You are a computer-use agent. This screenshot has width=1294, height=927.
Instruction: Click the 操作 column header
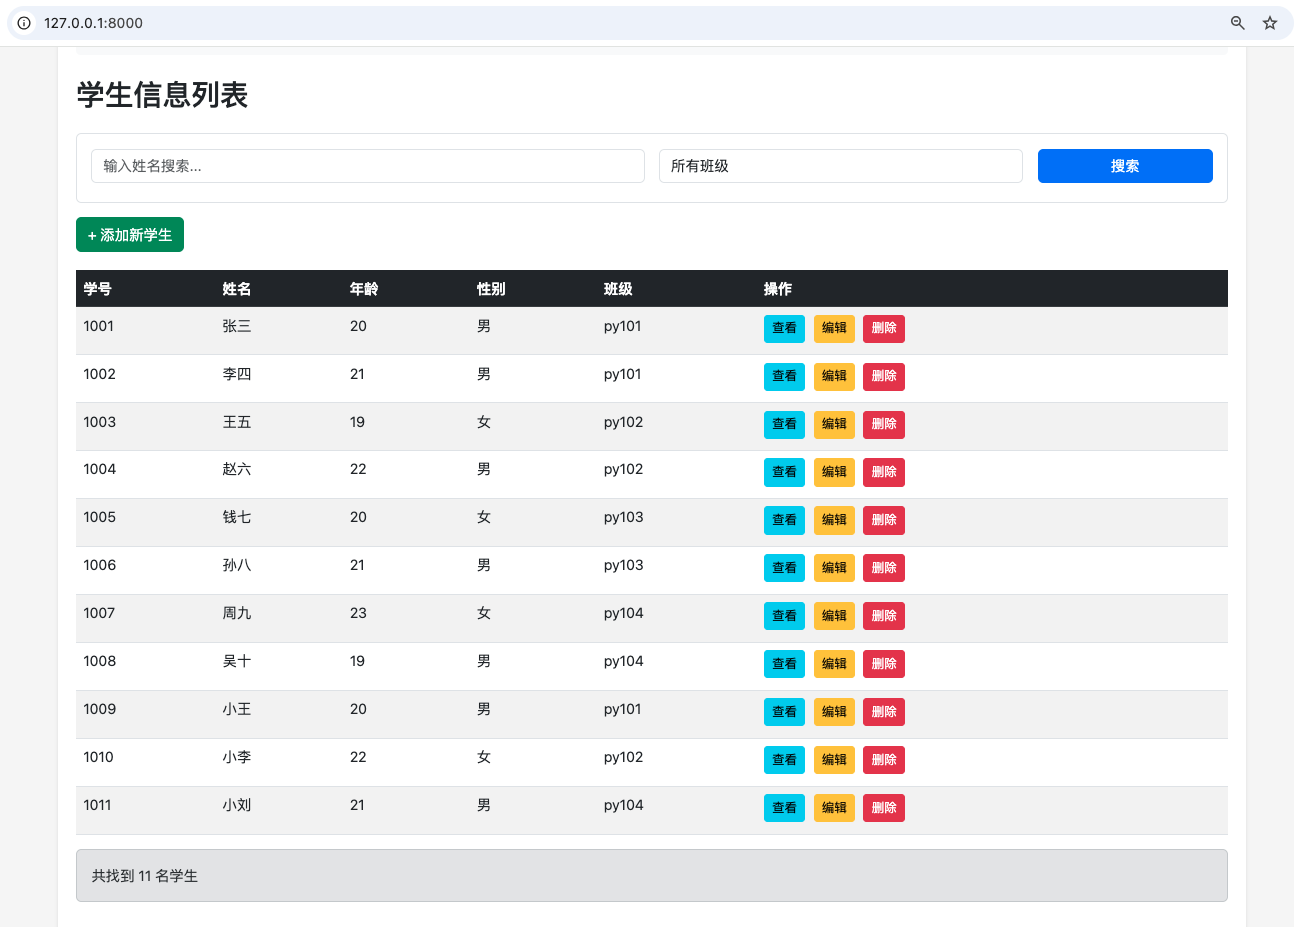[x=778, y=289]
